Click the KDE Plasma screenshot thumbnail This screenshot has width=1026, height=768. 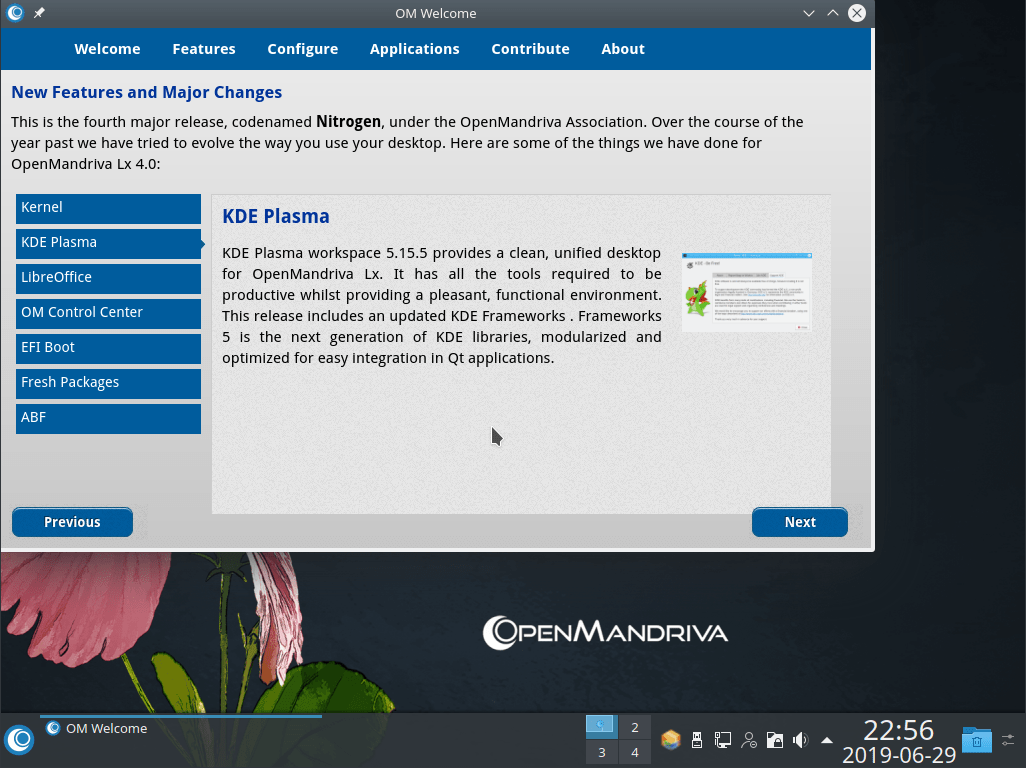pyautogui.click(x=746, y=291)
